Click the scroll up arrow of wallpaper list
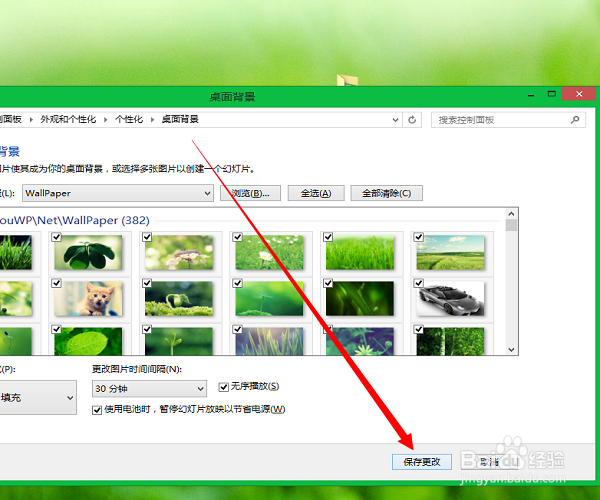Viewport: 600px width, 500px height. 511,213
